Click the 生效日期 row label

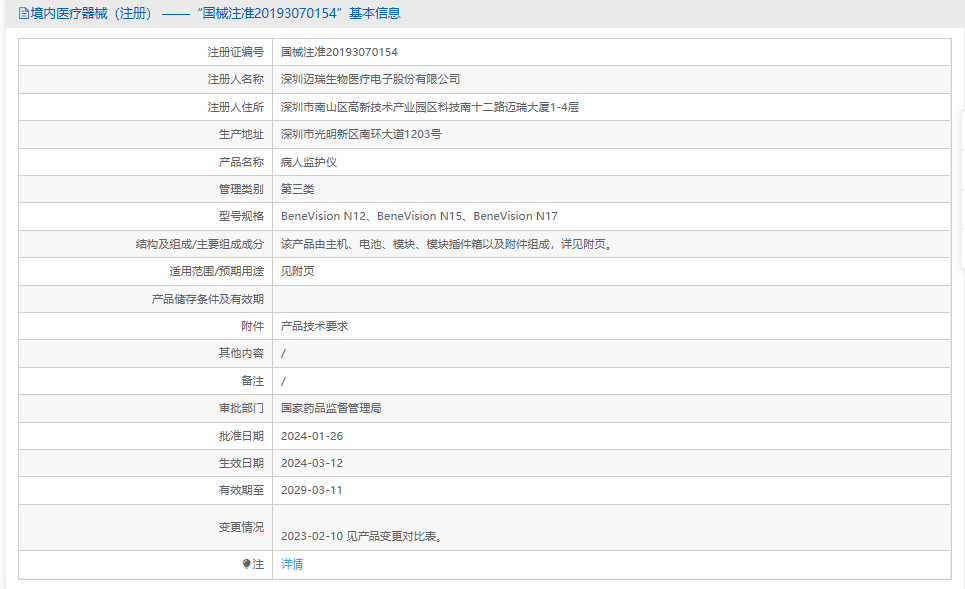pyautogui.click(x=241, y=463)
